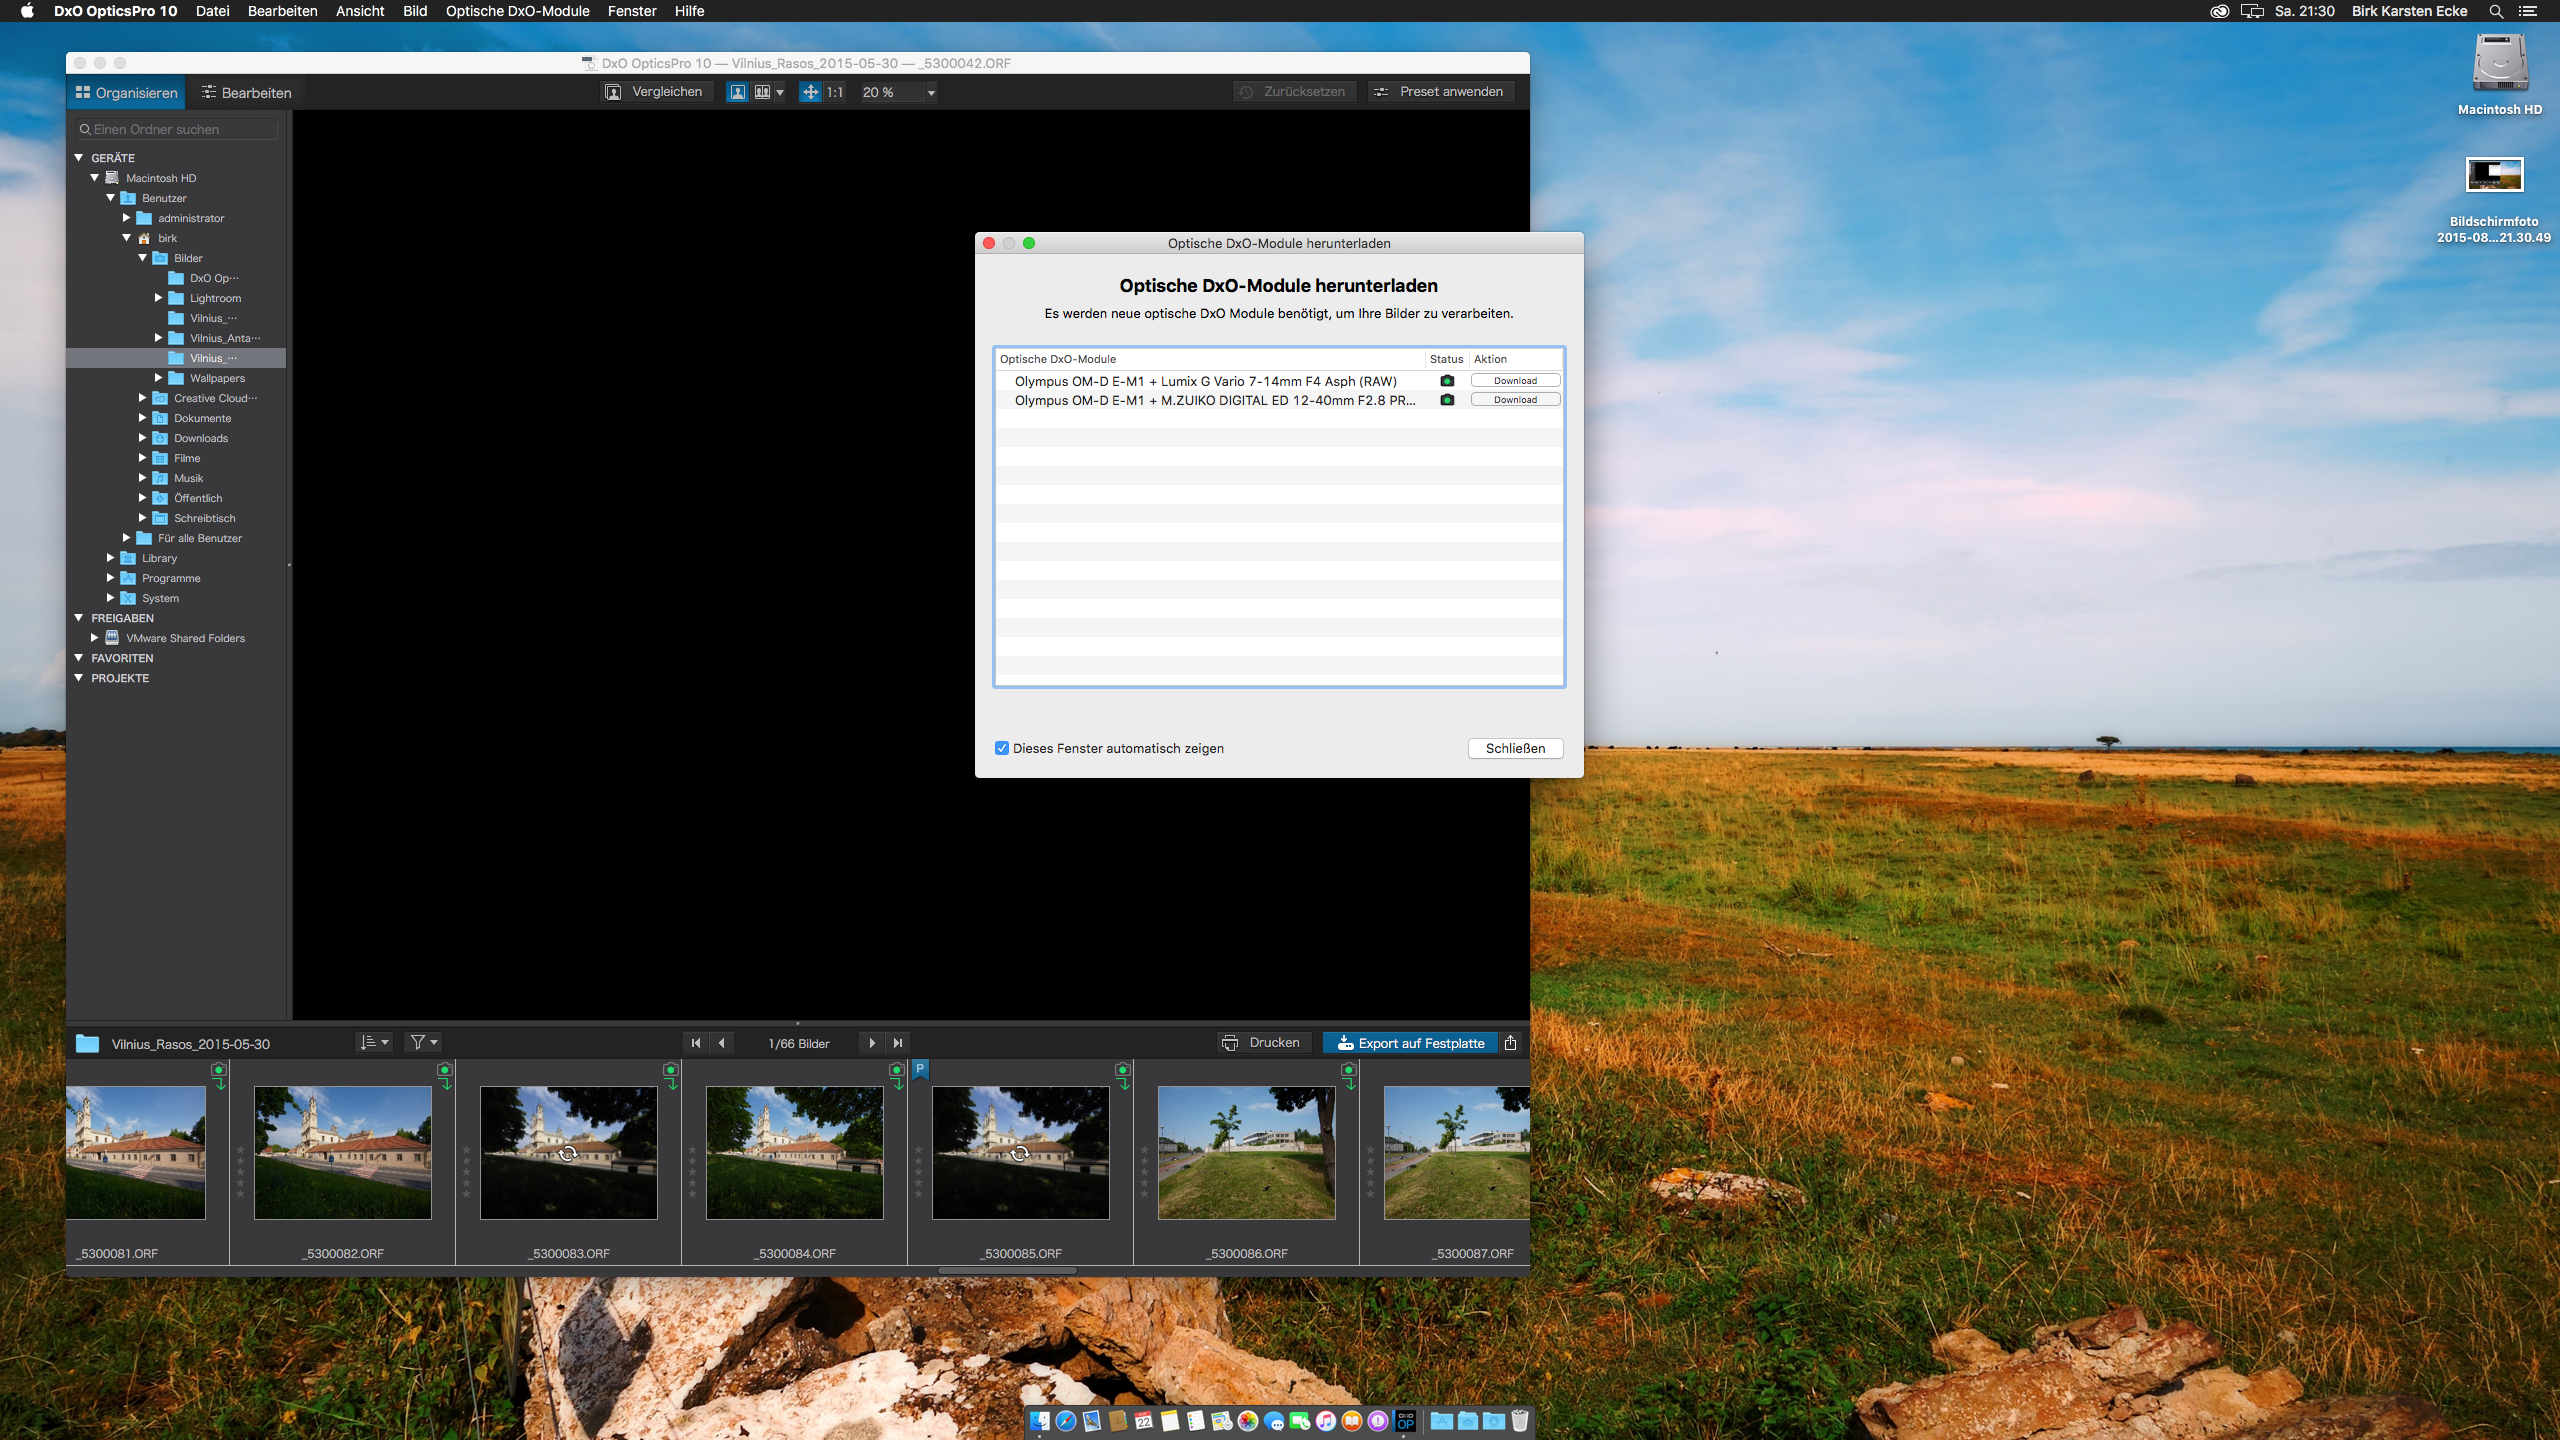Viewport: 2560px width, 1440px height.
Task: Switch to the Bearbeiten tab
Action: click(x=247, y=93)
